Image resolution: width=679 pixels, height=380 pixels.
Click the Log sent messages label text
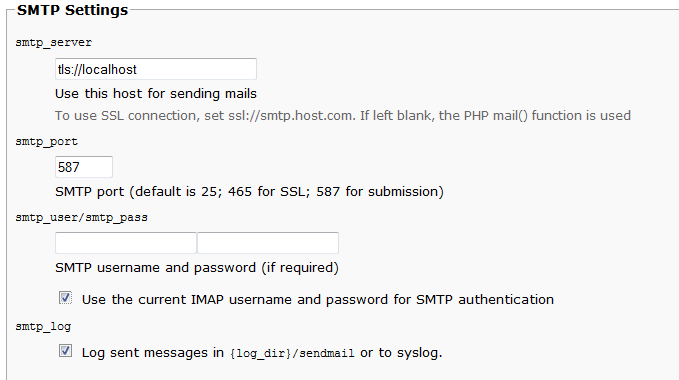152,353
